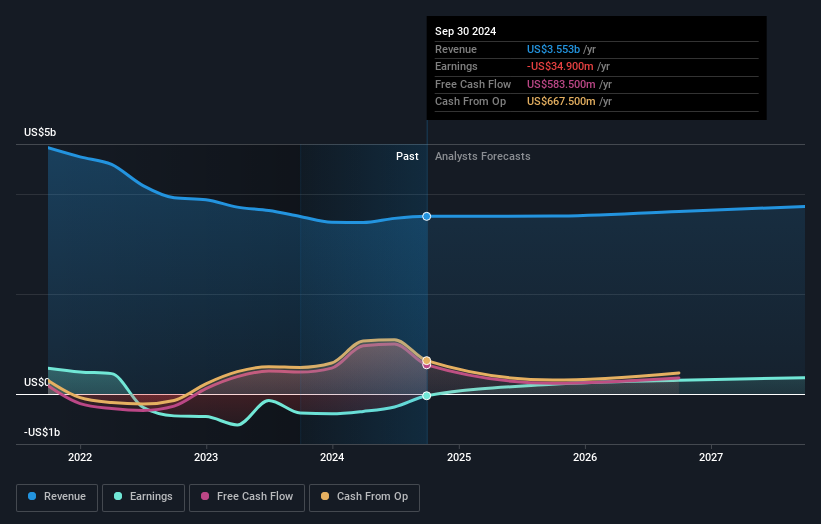821x524 pixels.
Task: Click the Revenue value US$3.553b
Action: point(553,49)
